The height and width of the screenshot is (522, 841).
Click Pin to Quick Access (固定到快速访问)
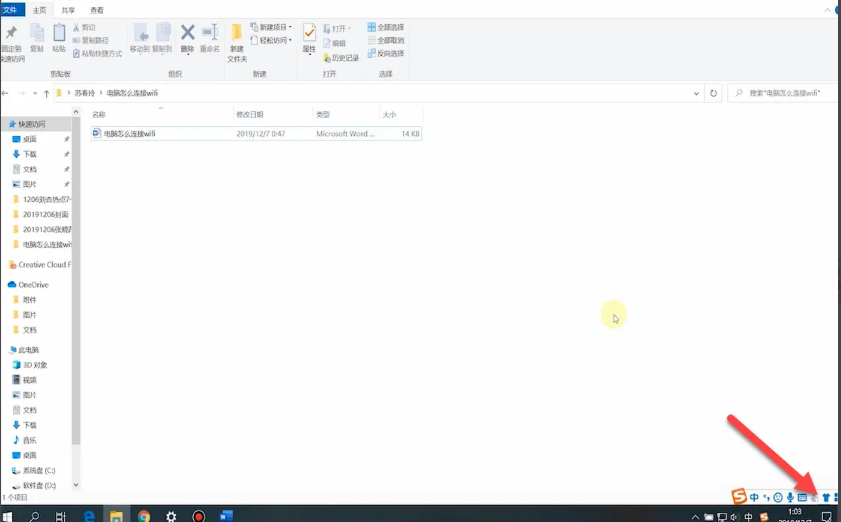[x=12, y=42]
